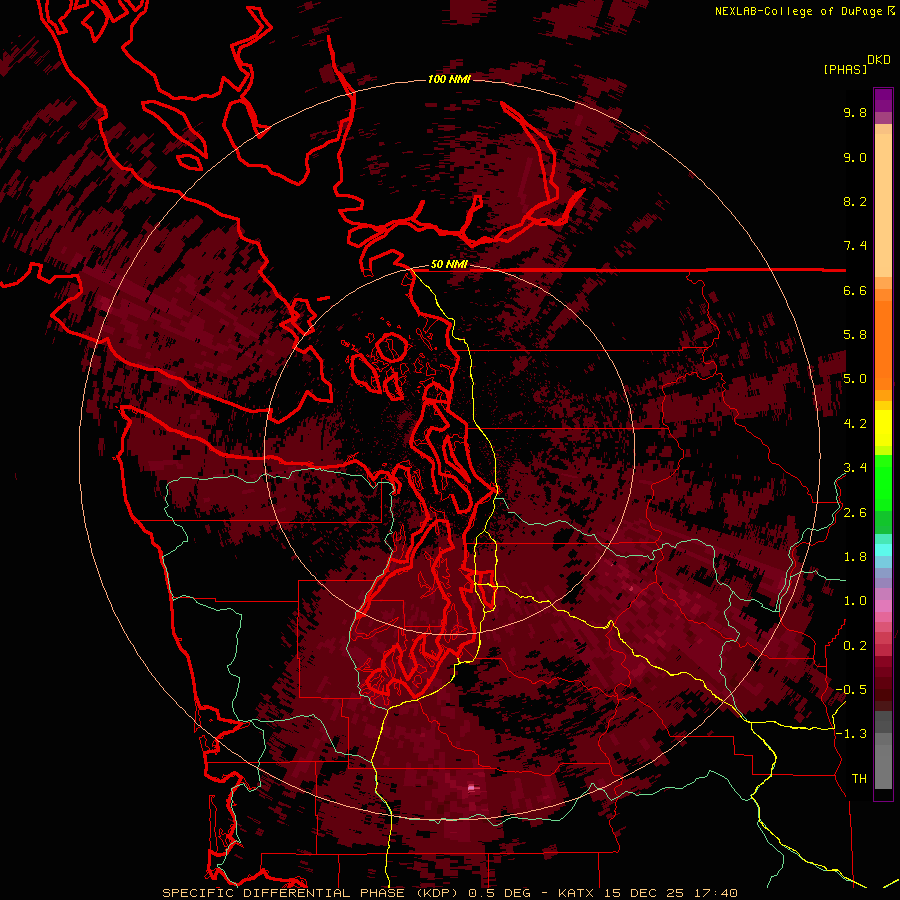Pick the cyan color bar segment
Image resolution: width=900 pixels, height=900 pixels.
pyautogui.click(x=883, y=549)
